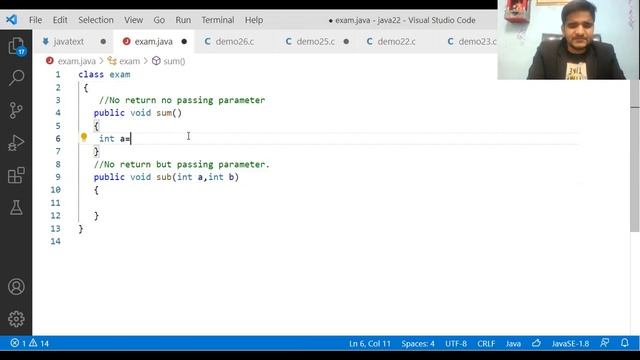Screen dimensions: 640x360
Task: Click 'int a=' on line 6
Action: (114, 138)
